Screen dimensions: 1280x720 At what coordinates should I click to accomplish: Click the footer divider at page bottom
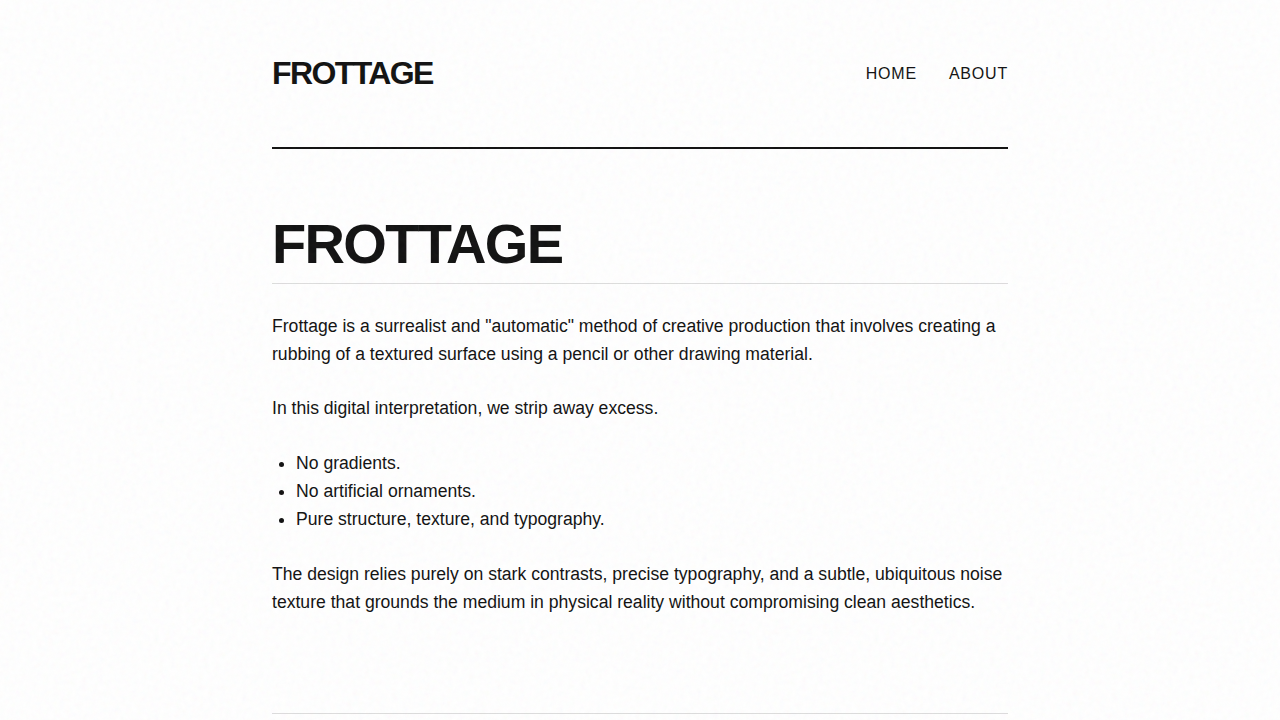point(640,714)
